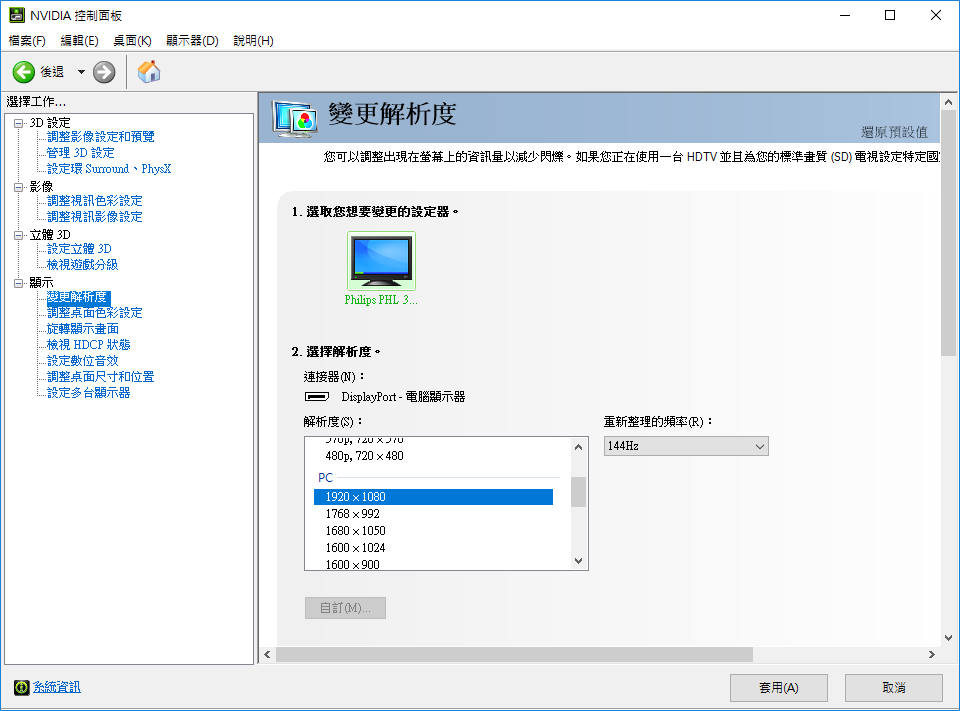This screenshot has height=711, width=960.
Task: Open the 顯示器(D) menu
Action: pos(192,41)
